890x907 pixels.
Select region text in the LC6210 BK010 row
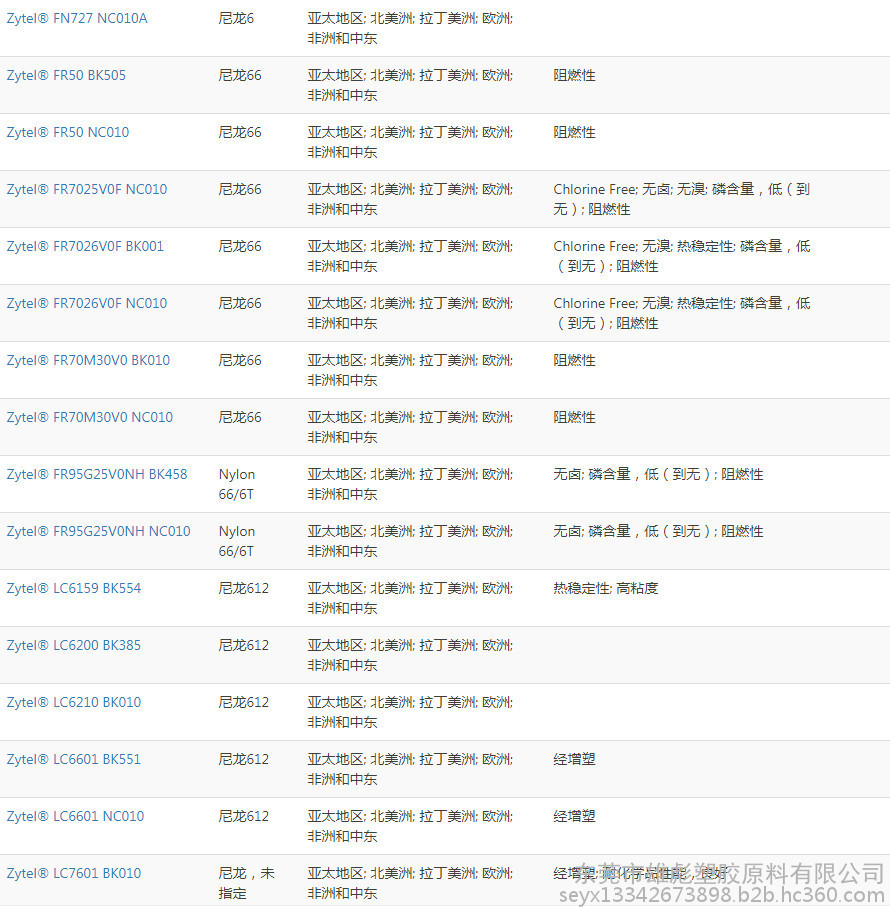pos(410,712)
